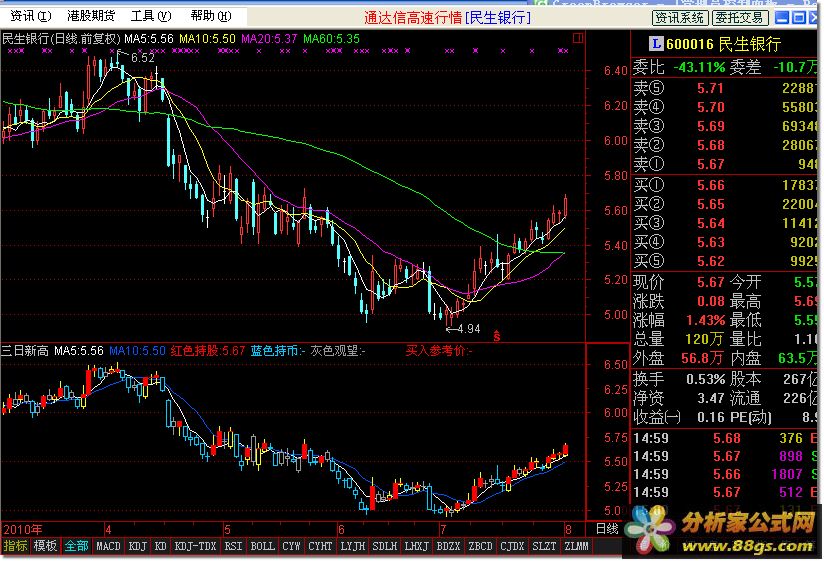
Task: Click the 总量 value 120万
Action: click(704, 339)
